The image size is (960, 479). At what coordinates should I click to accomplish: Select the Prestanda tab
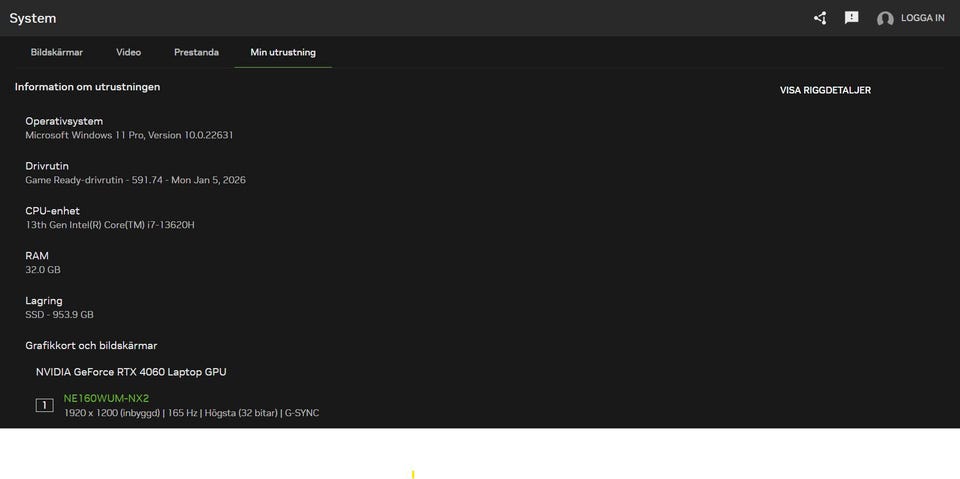197,52
